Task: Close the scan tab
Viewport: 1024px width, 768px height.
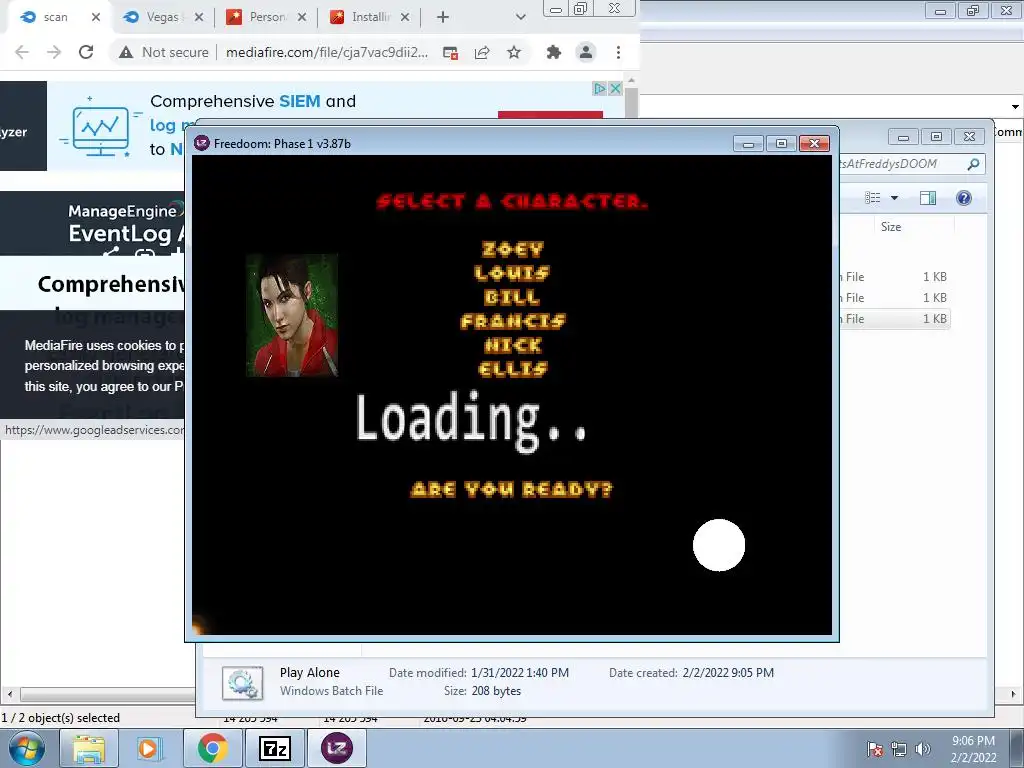Action: (96, 17)
